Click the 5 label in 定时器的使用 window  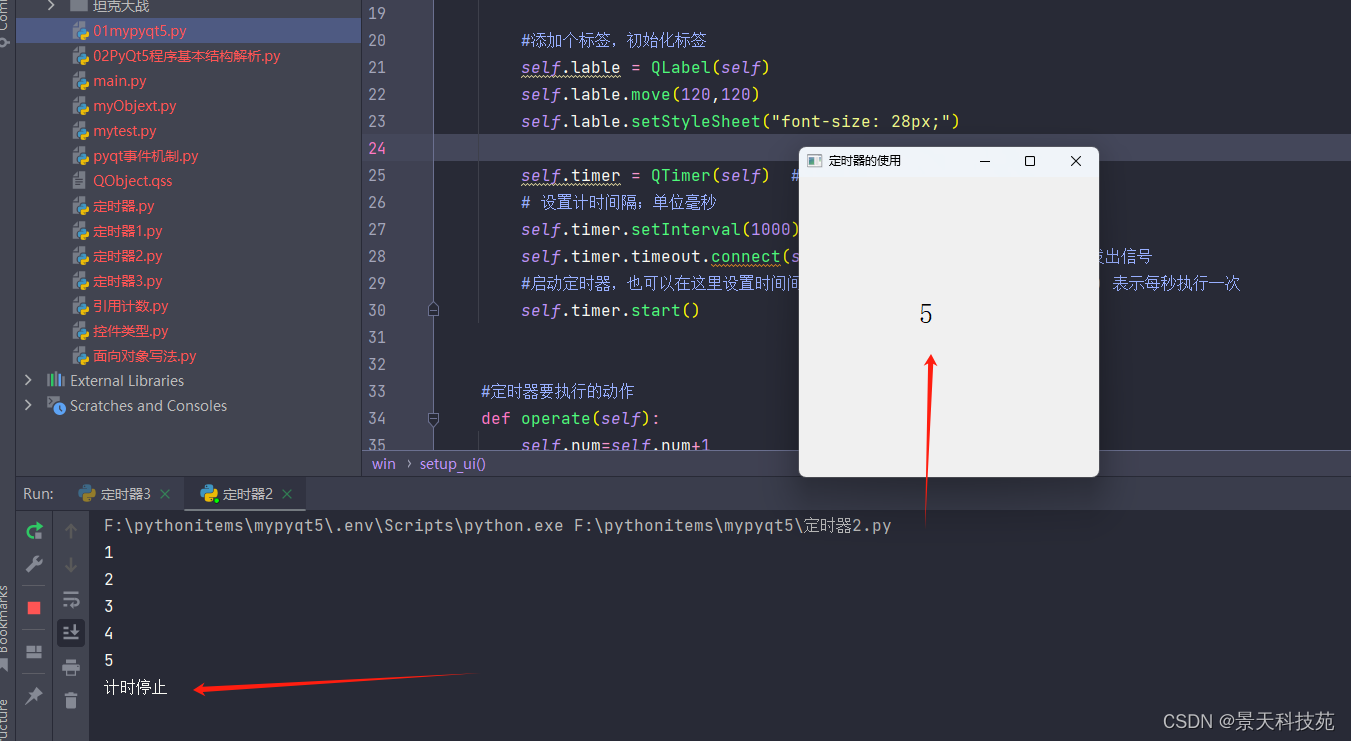pyautogui.click(x=926, y=314)
